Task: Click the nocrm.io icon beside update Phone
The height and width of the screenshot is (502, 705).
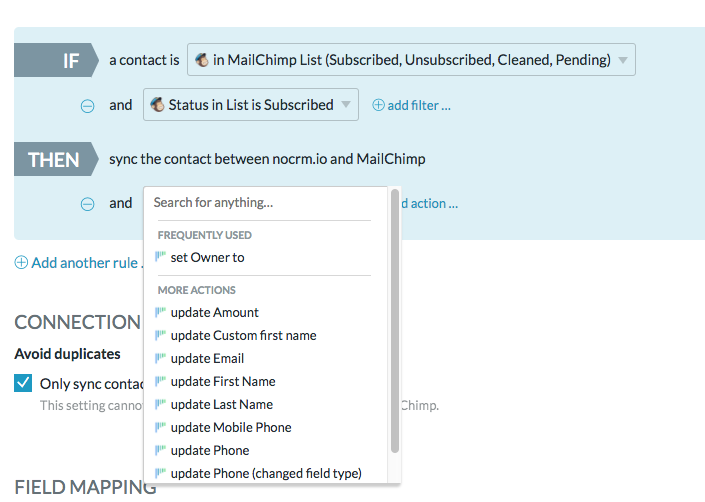Action: (160, 449)
